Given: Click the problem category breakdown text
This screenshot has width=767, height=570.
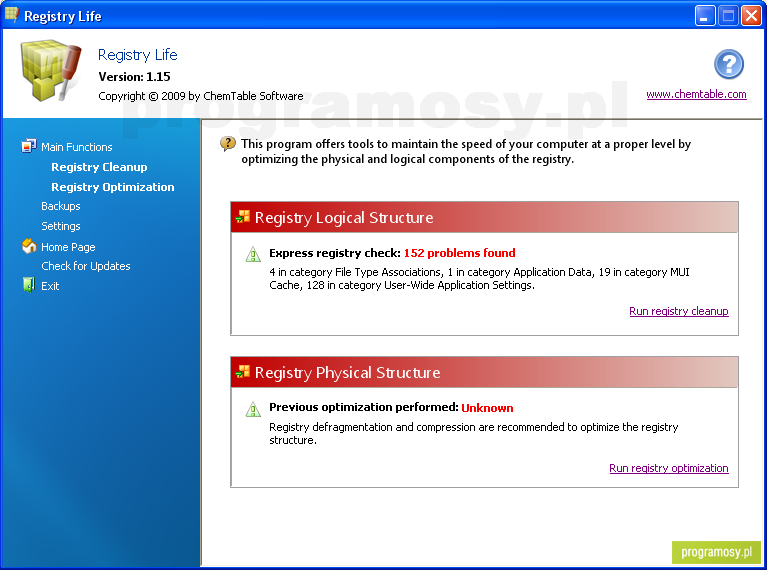Looking at the screenshot, I should pyautogui.click(x=479, y=278).
